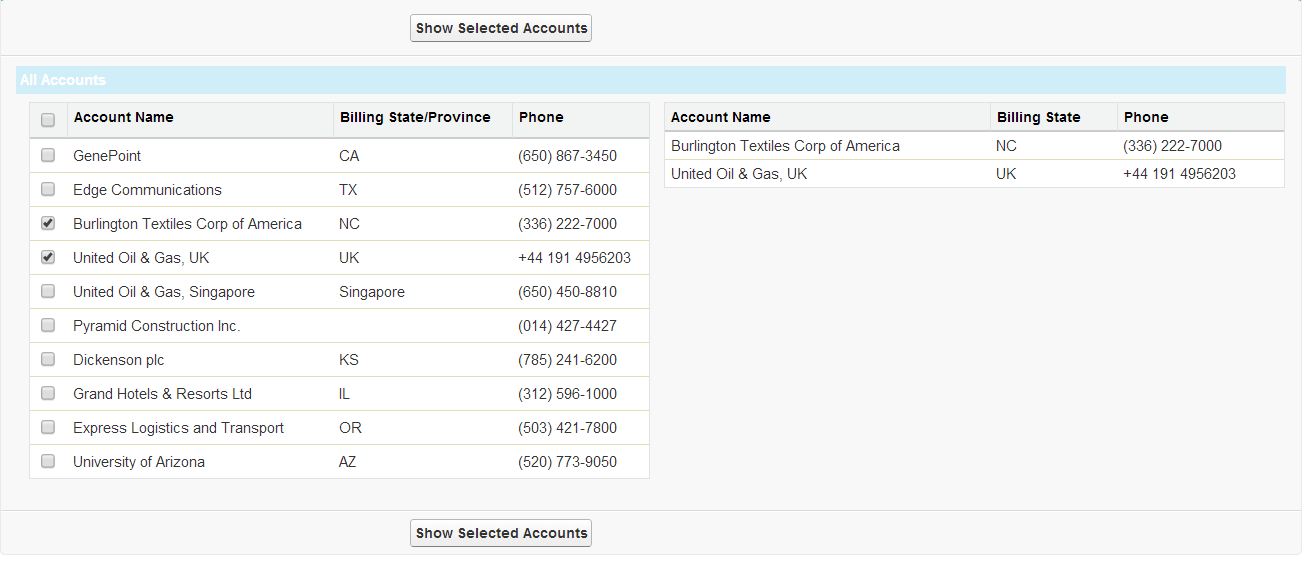Click the +44 191 4956203 phone in right table
Viewport: 1307px width, 575px height.
pos(1179,174)
